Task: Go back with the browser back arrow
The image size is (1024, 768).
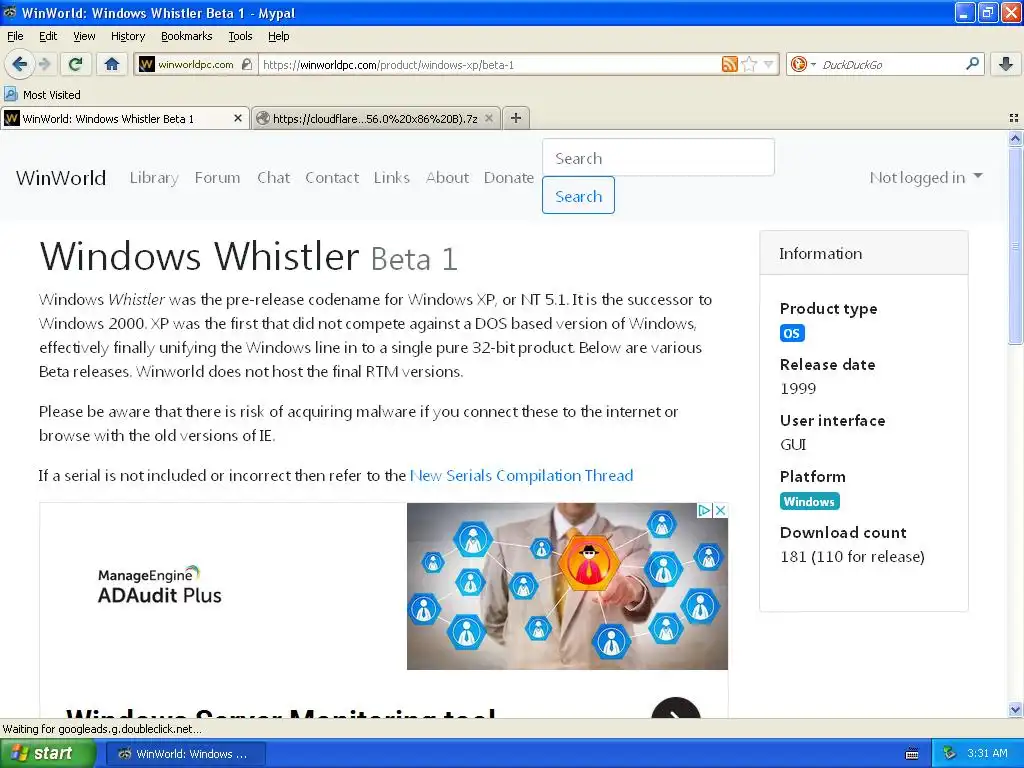Action: coord(20,64)
